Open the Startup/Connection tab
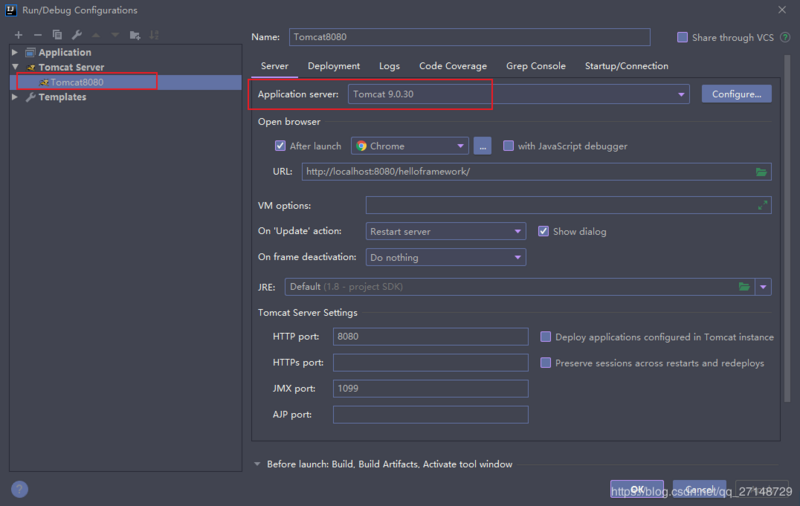 click(x=627, y=66)
